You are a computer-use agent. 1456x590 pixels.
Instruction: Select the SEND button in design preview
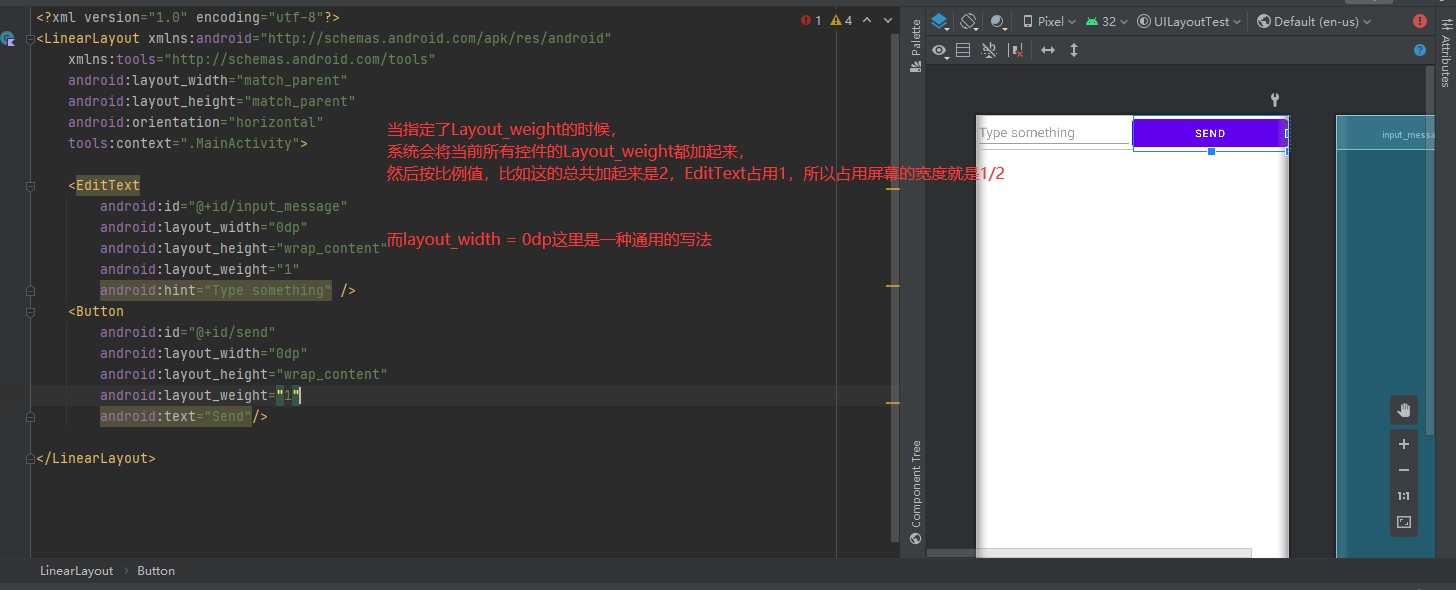(x=1210, y=134)
